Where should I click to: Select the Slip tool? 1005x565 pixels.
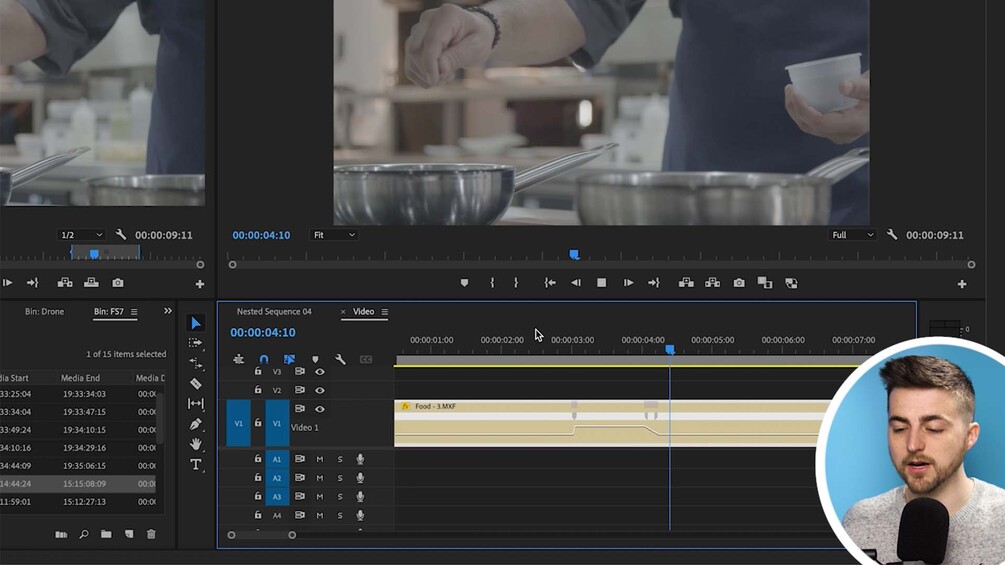(x=195, y=404)
